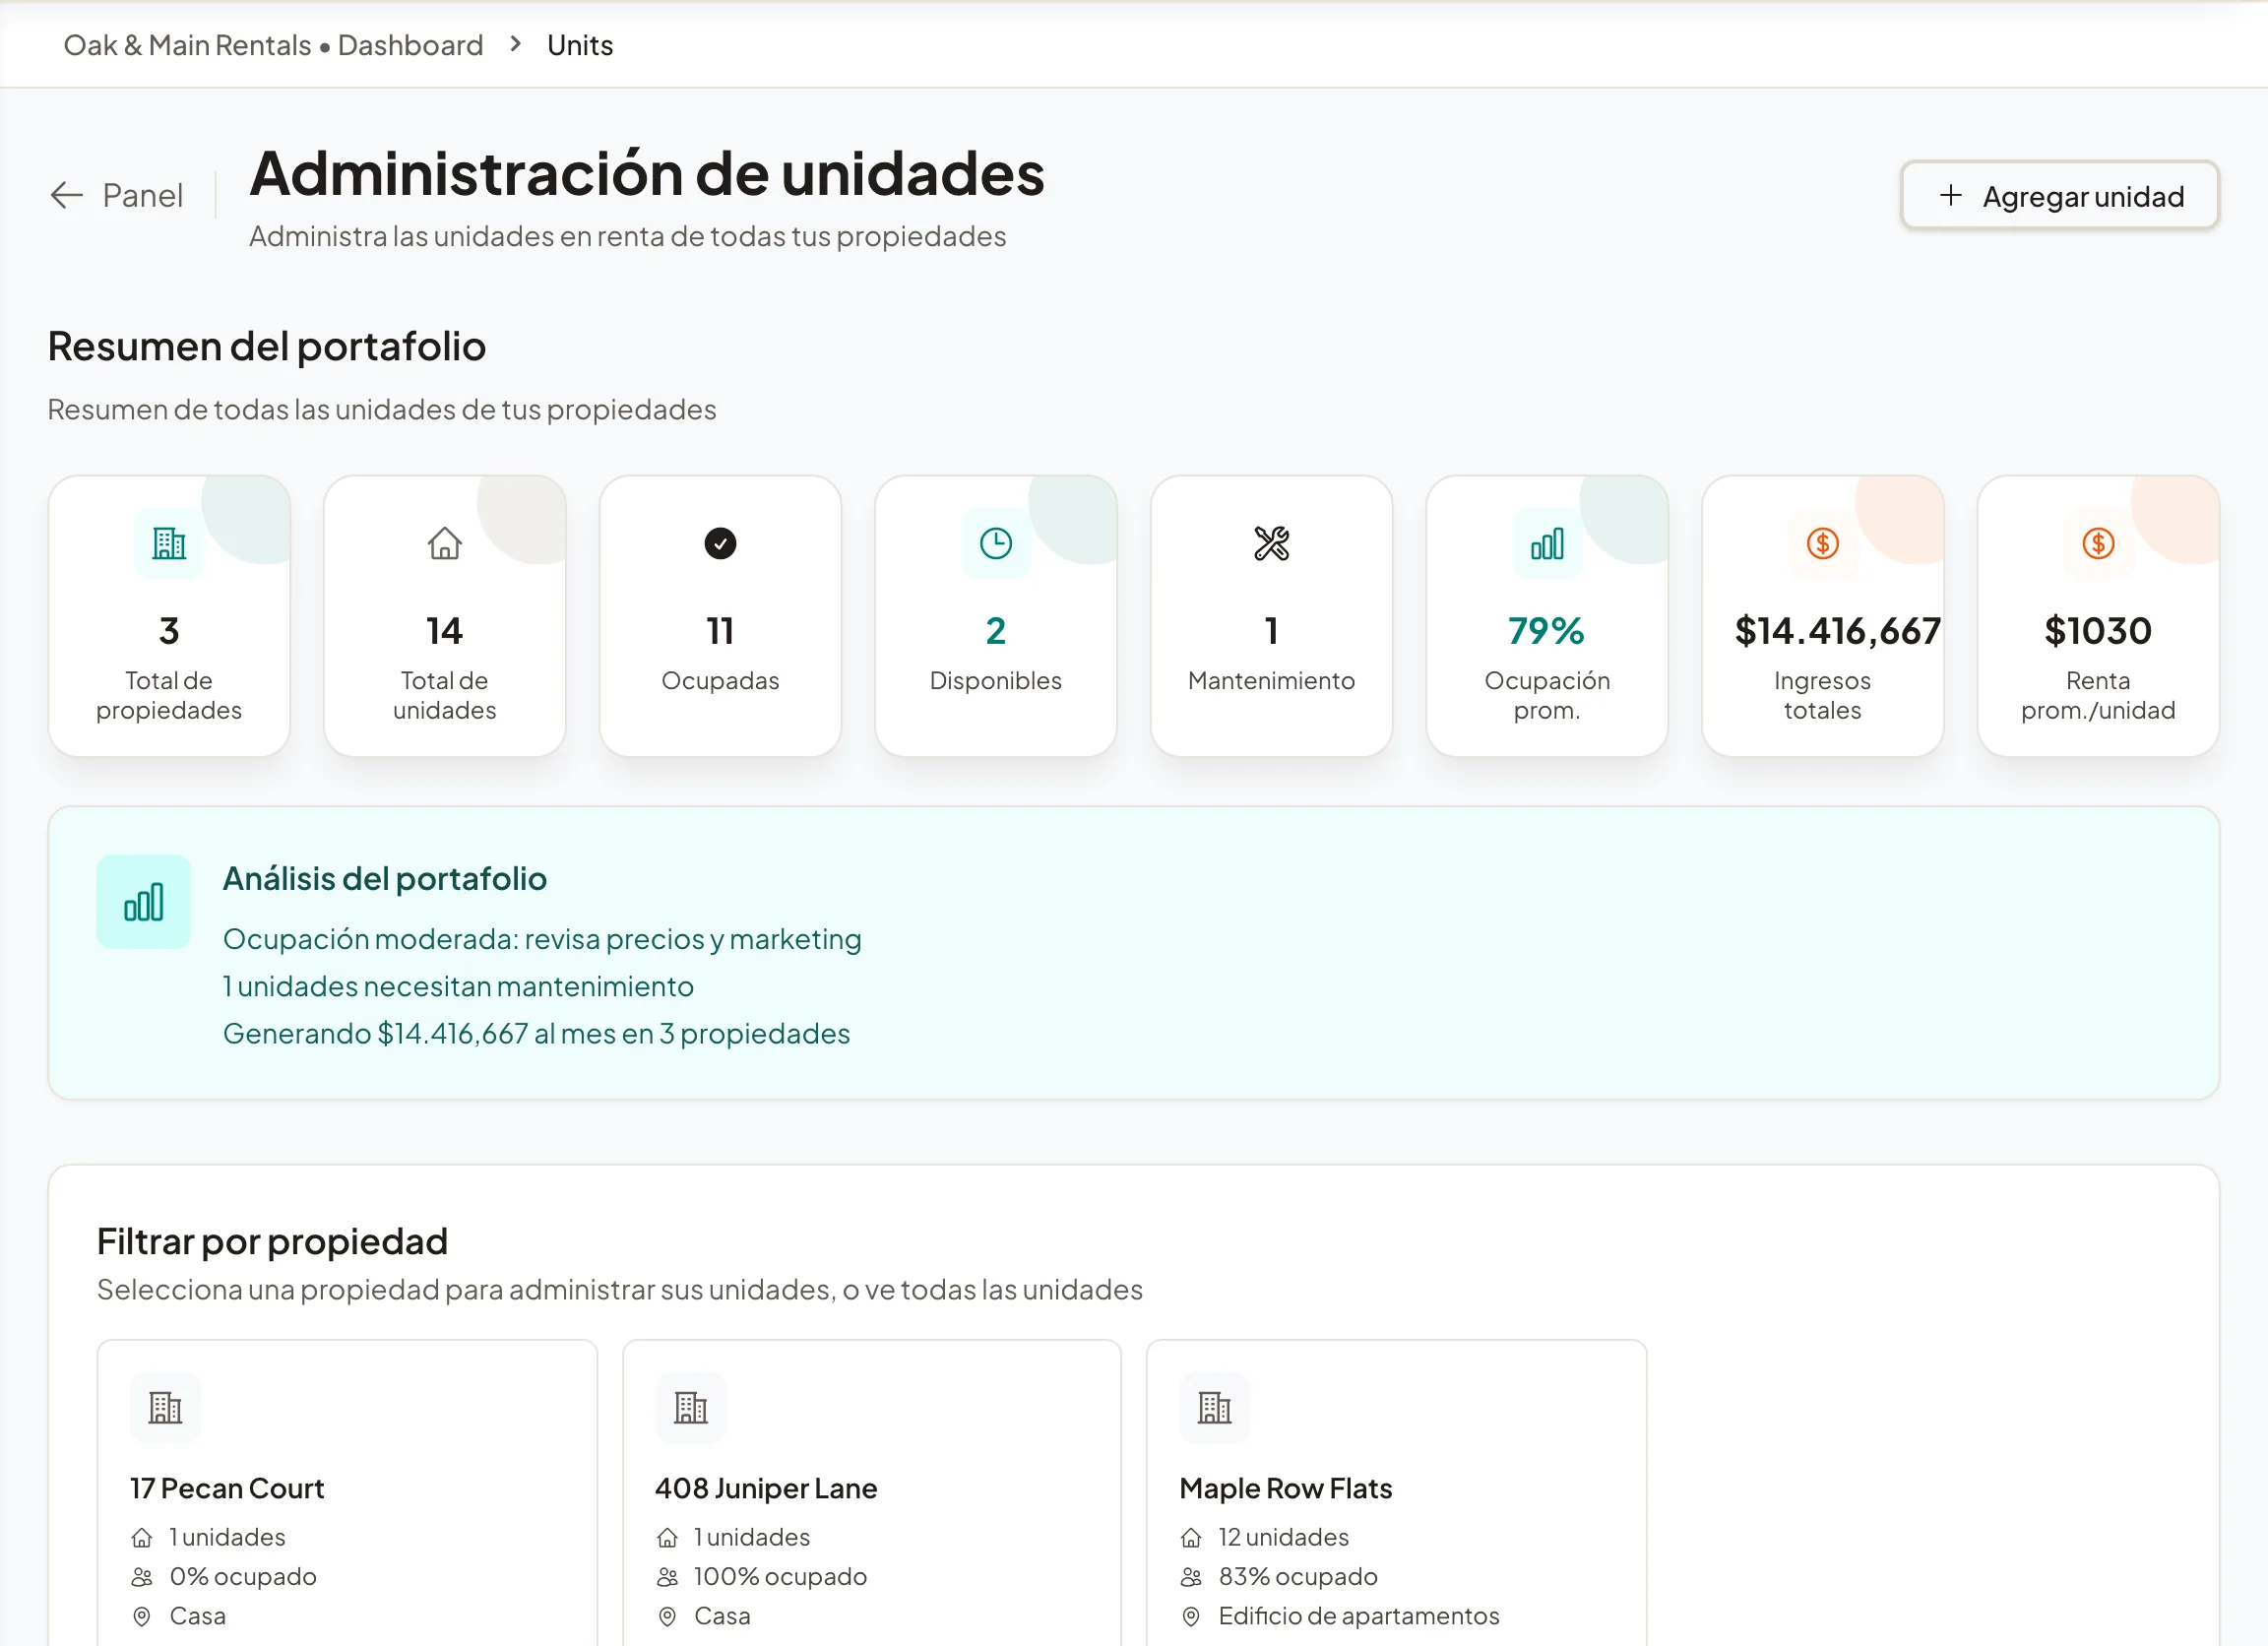The height and width of the screenshot is (1646, 2268).
Task: Click building icon on Maple Row Flats card
Action: pyautogui.click(x=1214, y=1407)
